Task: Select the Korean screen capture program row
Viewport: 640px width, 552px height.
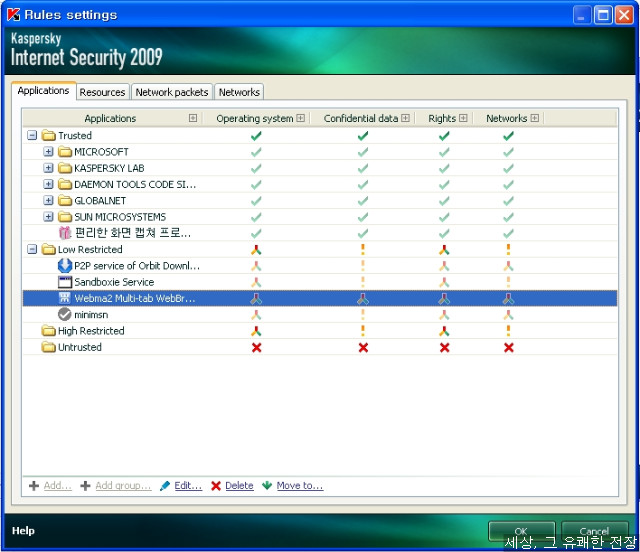Action: pyautogui.click(x=320, y=233)
